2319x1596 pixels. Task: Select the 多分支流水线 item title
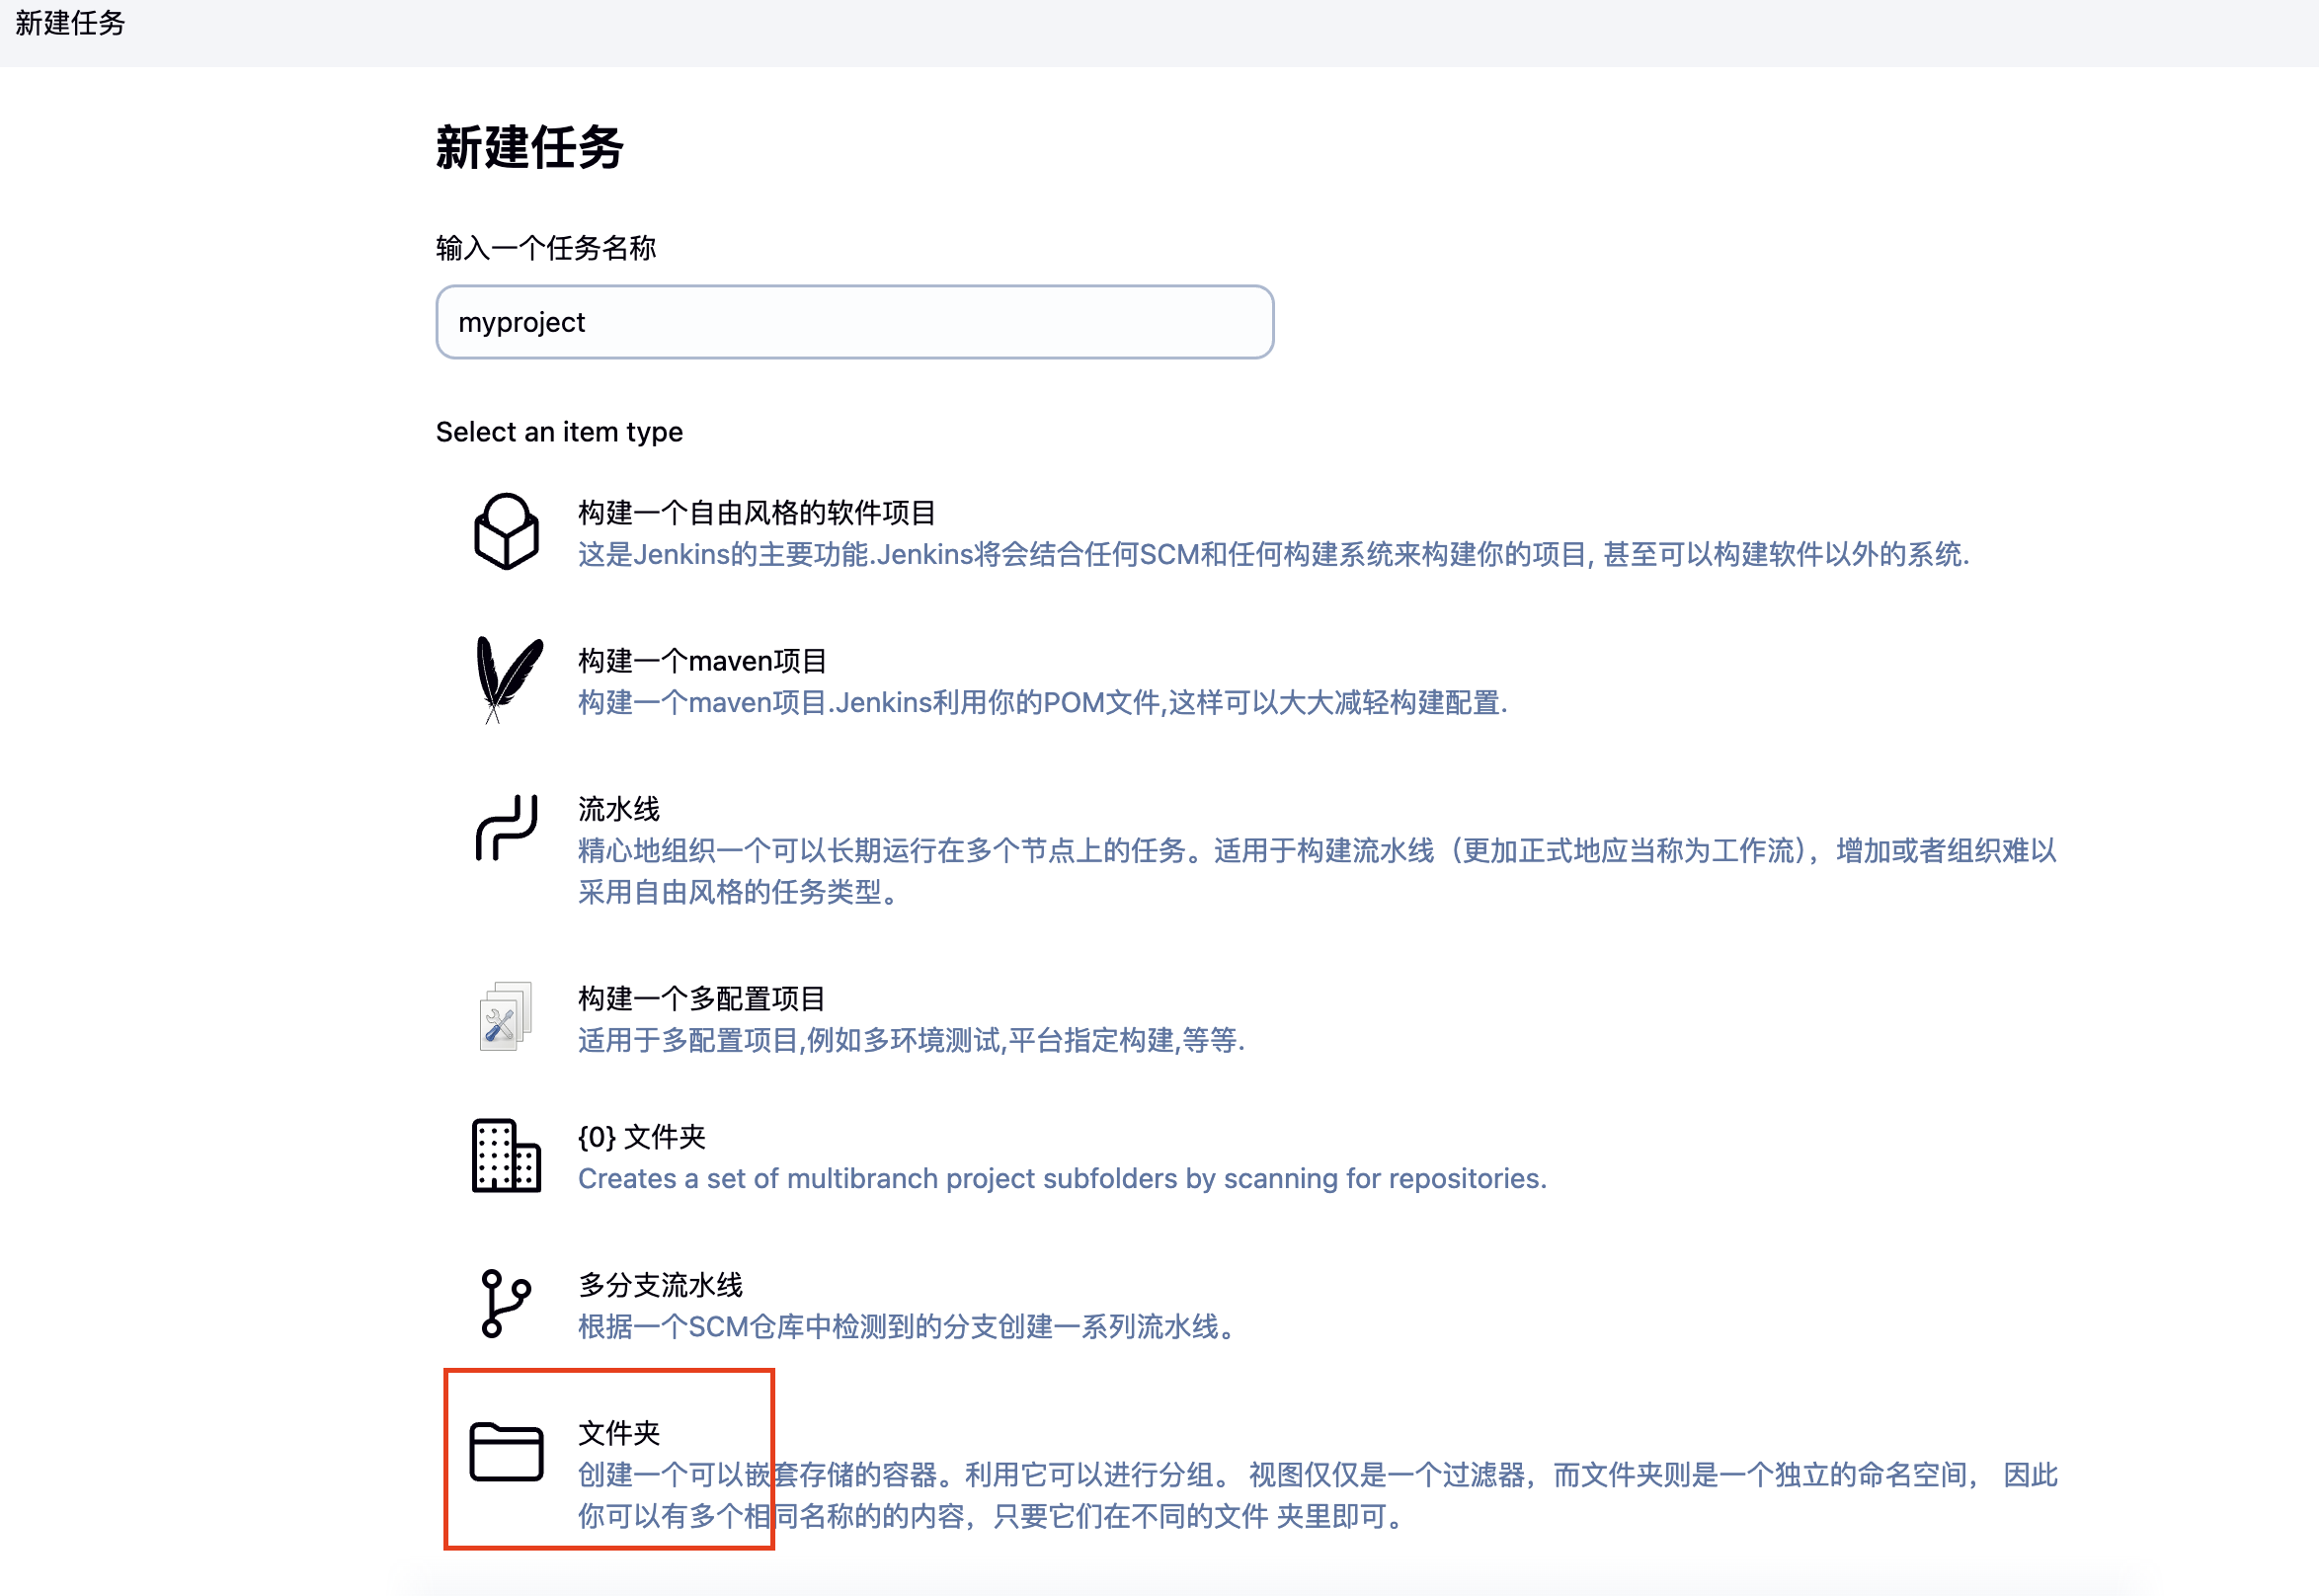[x=660, y=1285]
